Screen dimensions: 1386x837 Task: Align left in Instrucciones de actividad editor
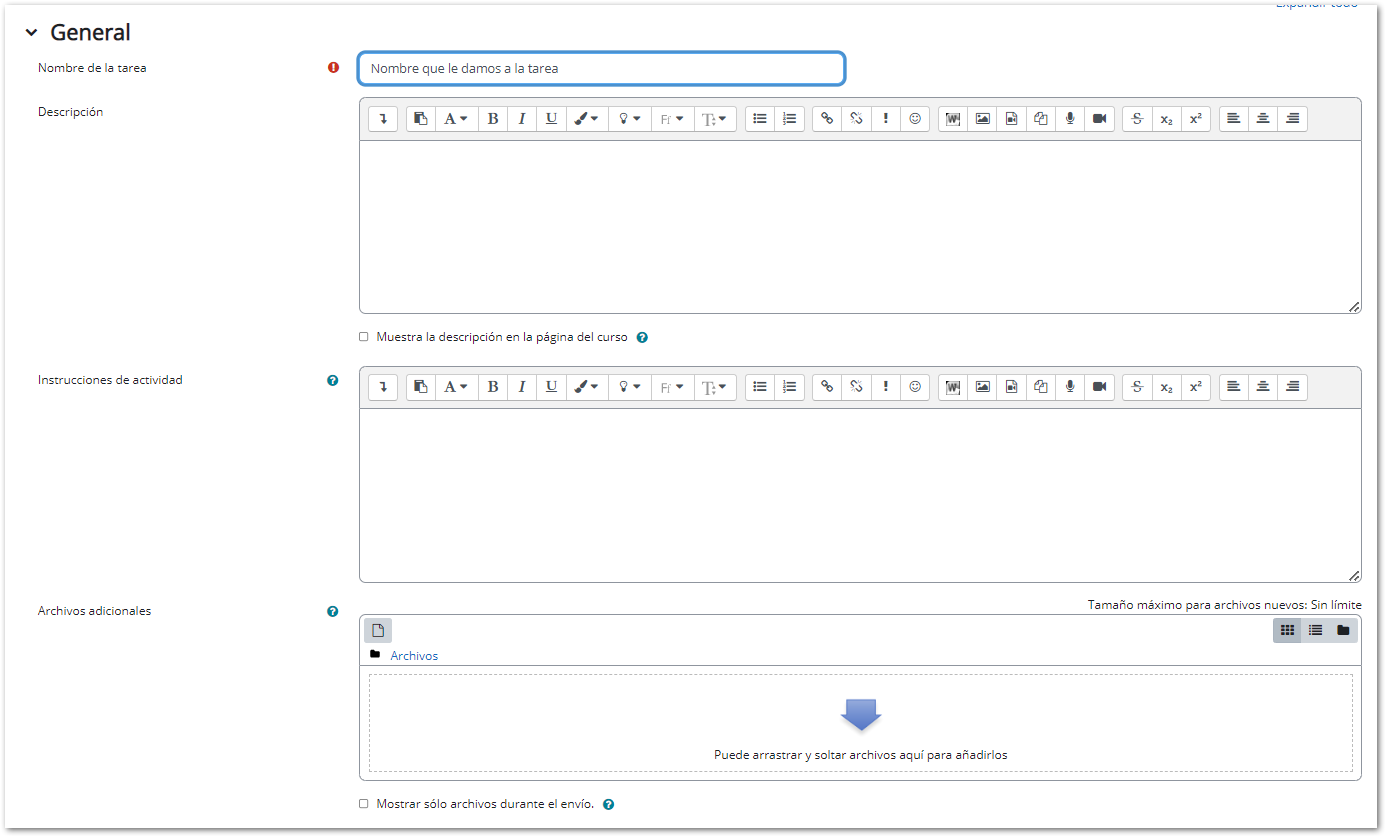coord(1234,387)
